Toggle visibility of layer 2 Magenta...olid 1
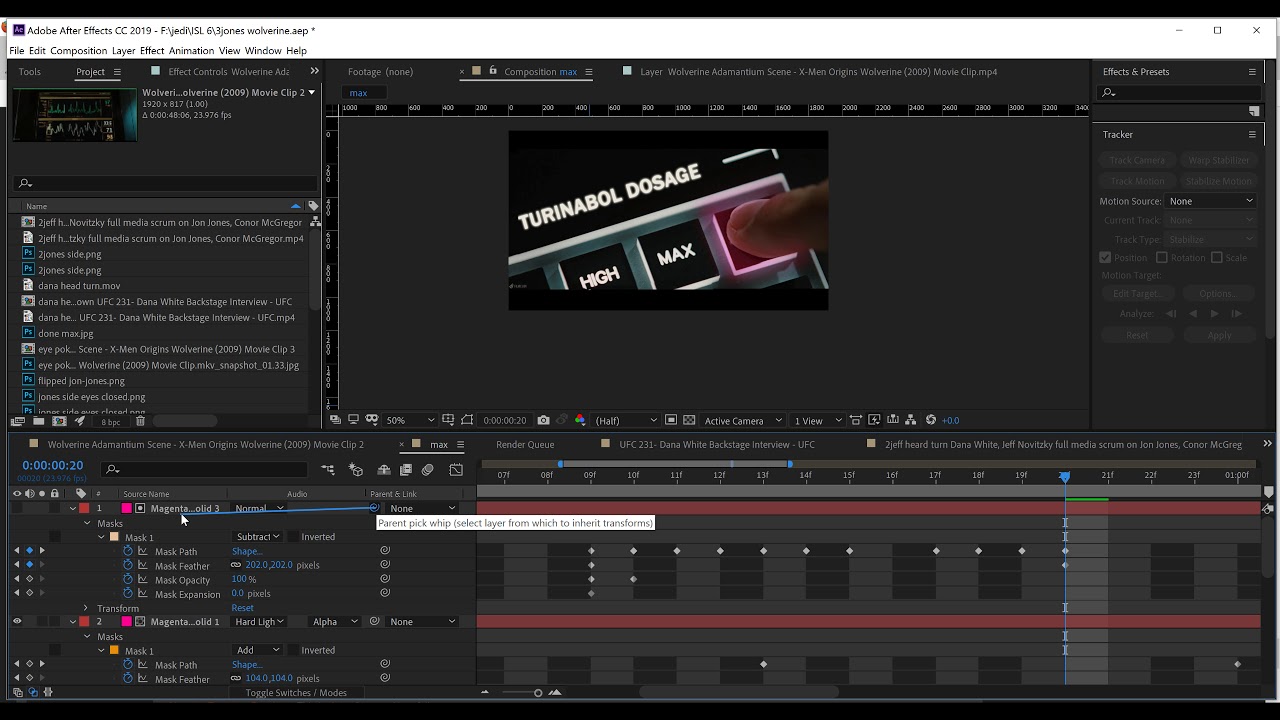The image size is (1280, 720). coord(17,622)
